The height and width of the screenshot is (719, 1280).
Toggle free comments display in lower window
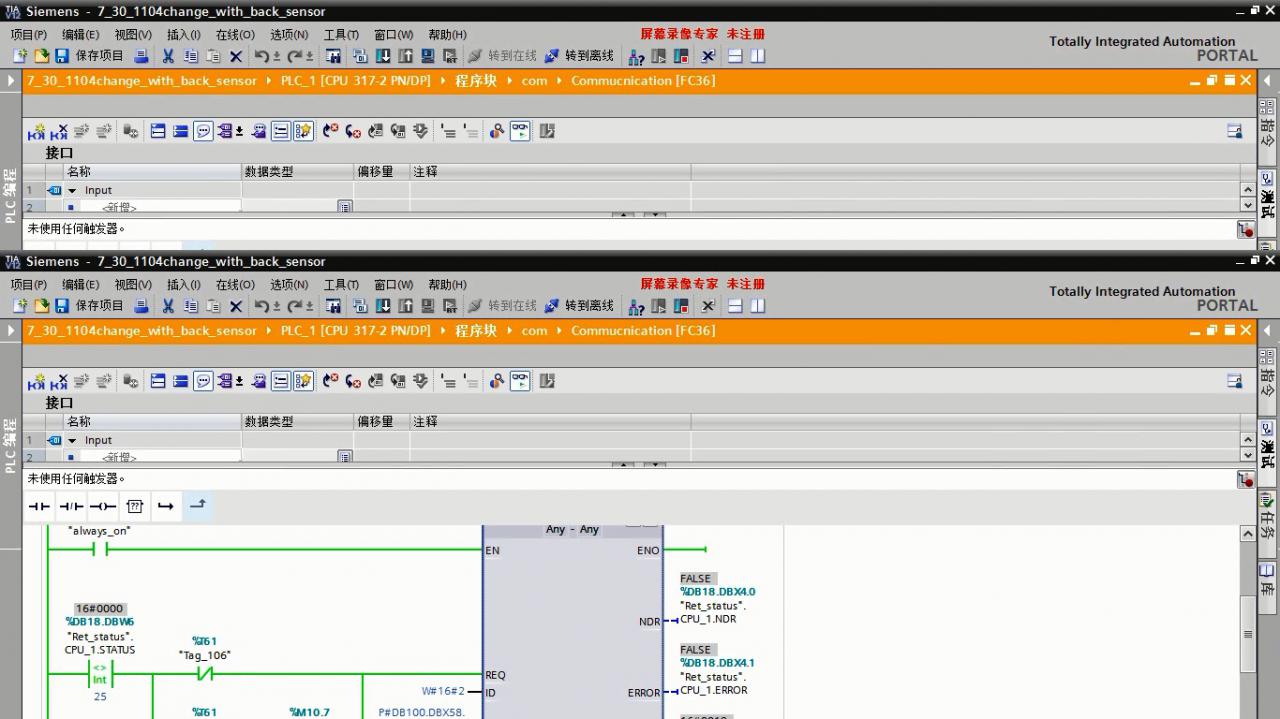point(203,381)
